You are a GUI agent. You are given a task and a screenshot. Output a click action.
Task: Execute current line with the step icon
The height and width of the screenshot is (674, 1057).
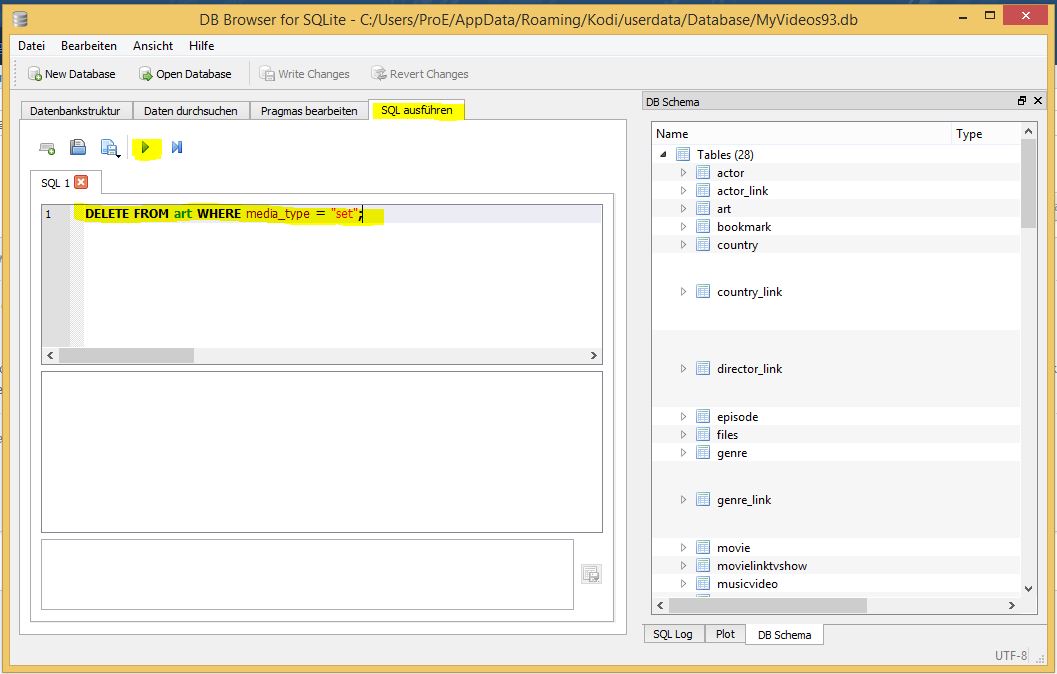coord(177,148)
